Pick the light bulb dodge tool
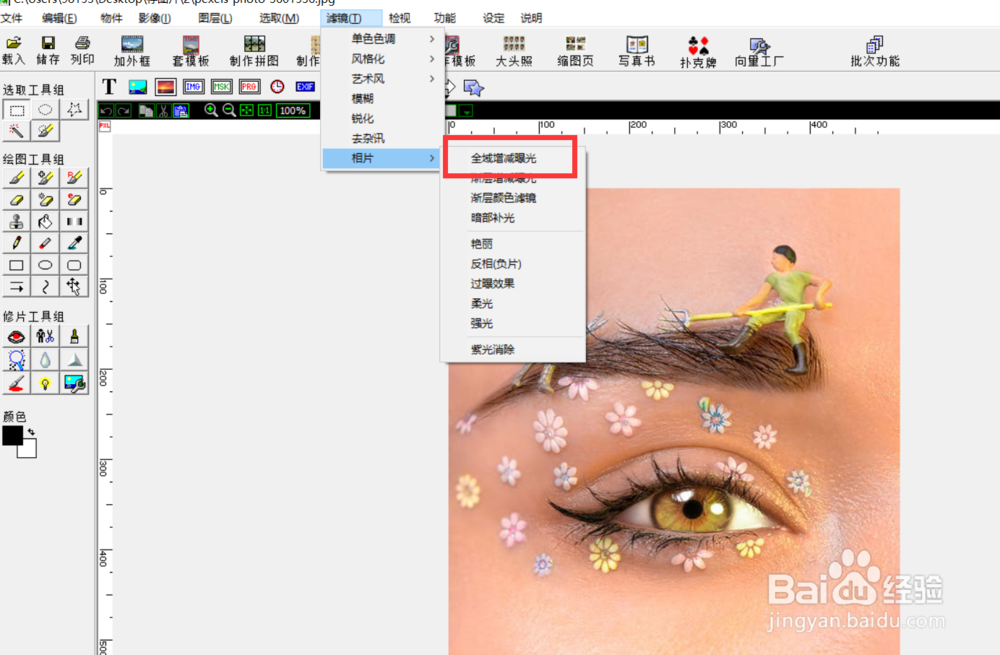Screen dimensions: 1000x655 click(45, 383)
